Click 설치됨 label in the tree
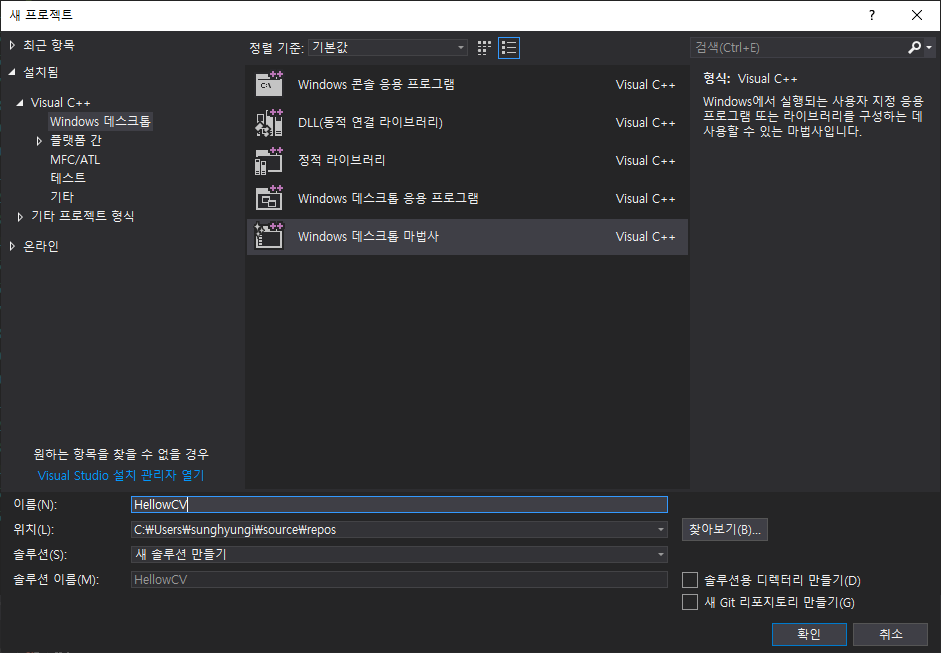This screenshot has width=941, height=653. click(41, 72)
